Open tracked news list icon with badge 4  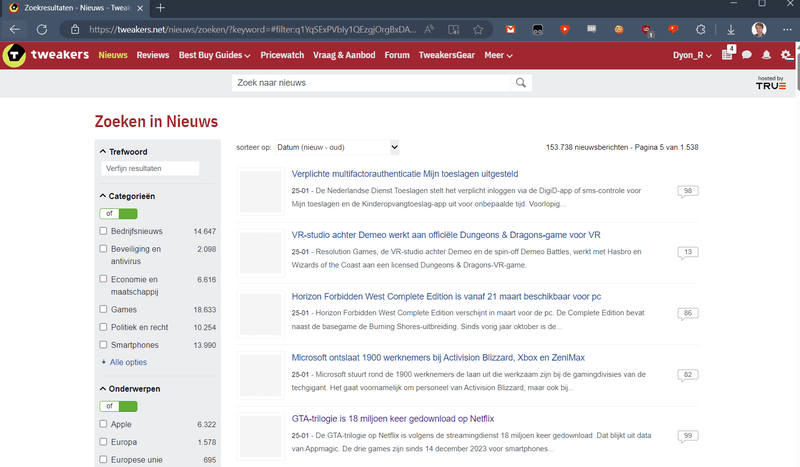[728, 54]
